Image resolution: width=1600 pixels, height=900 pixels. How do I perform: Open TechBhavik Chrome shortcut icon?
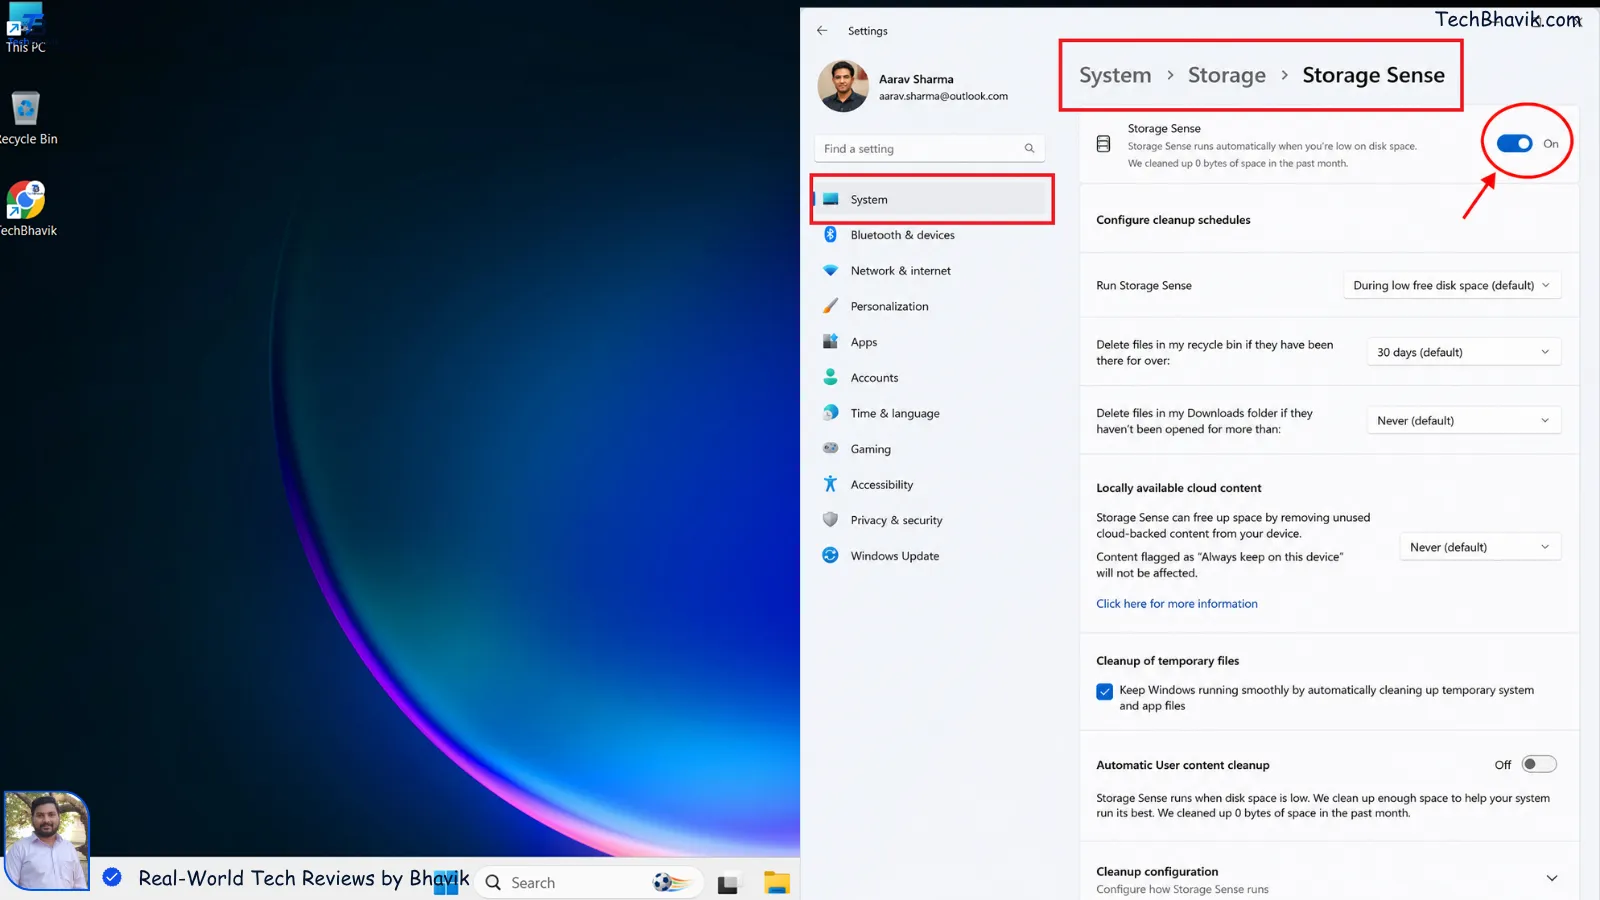[x=26, y=209]
